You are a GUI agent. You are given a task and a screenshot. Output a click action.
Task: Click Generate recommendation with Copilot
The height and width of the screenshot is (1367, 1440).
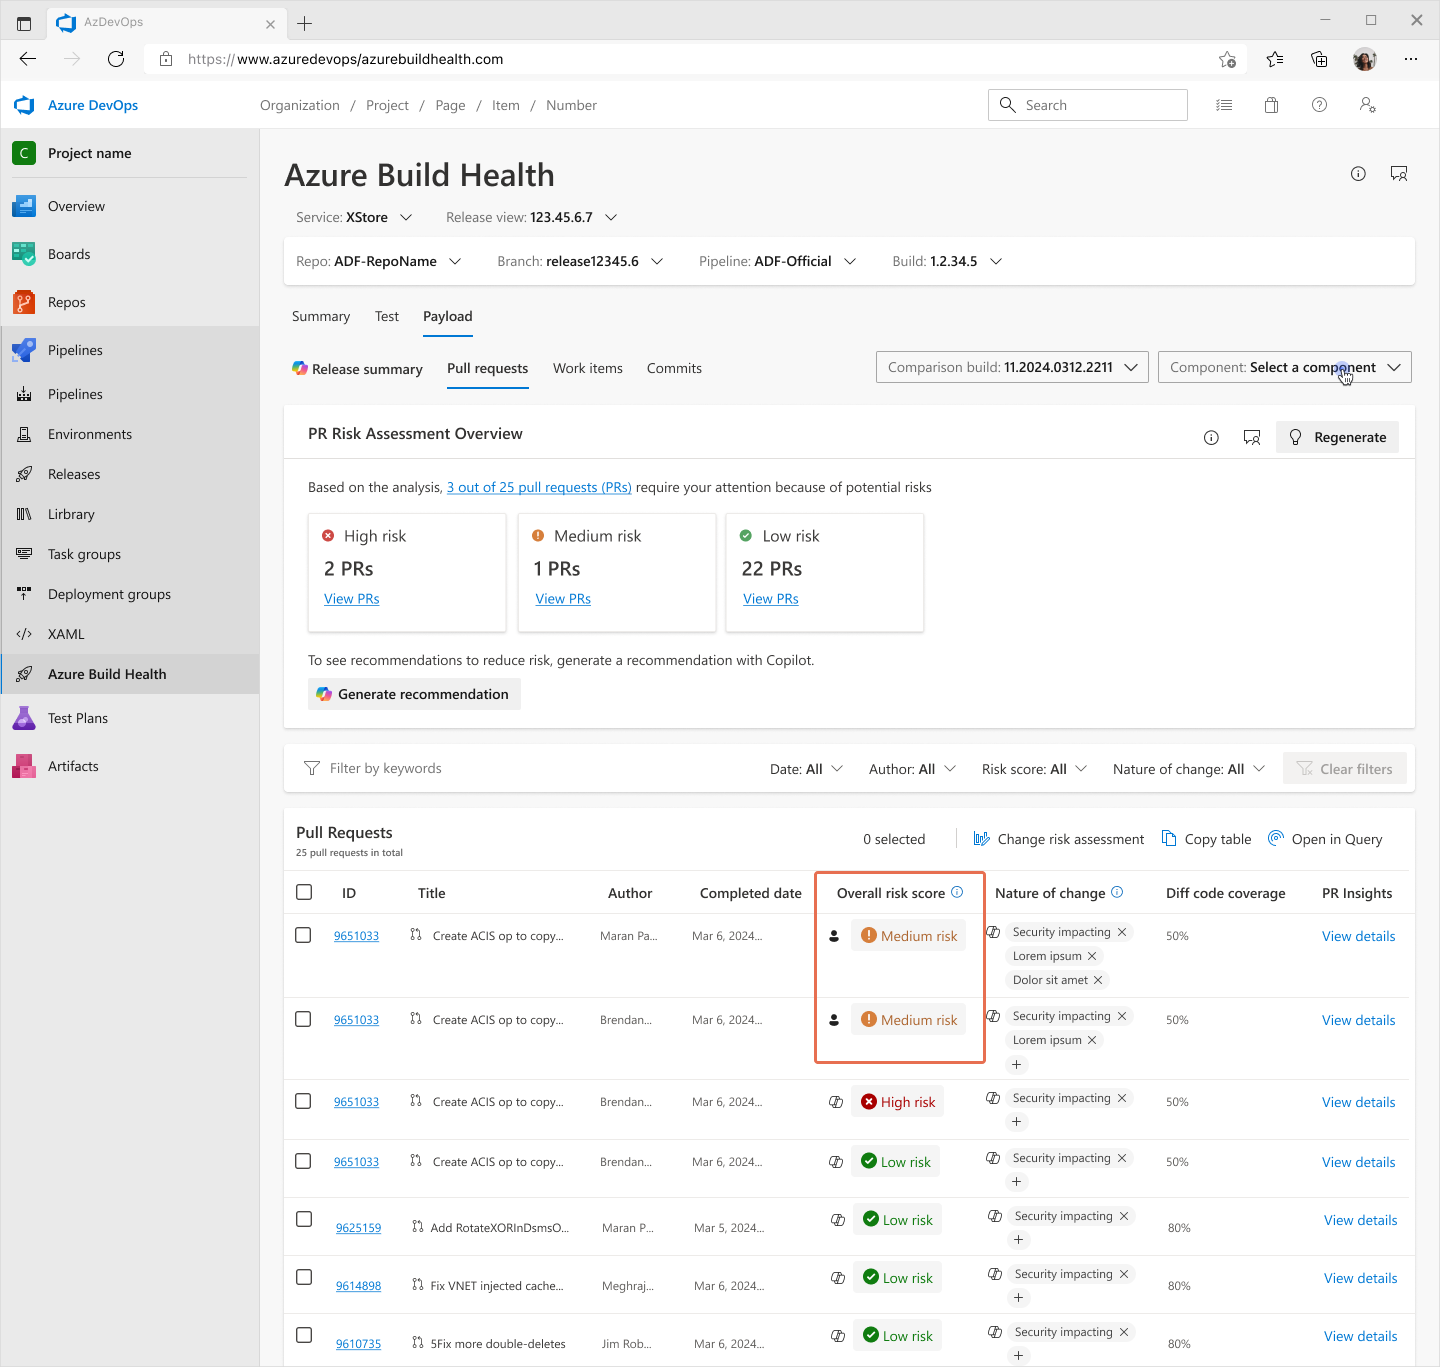point(414,694)
